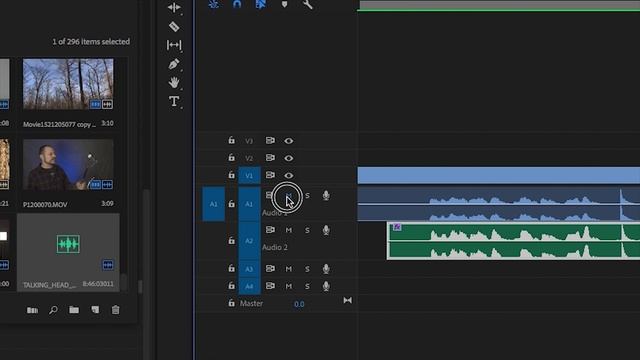Toggle sync lock on Audio 2 track
The width and height of the screenshot is (640, 360).
click(270, 230)
